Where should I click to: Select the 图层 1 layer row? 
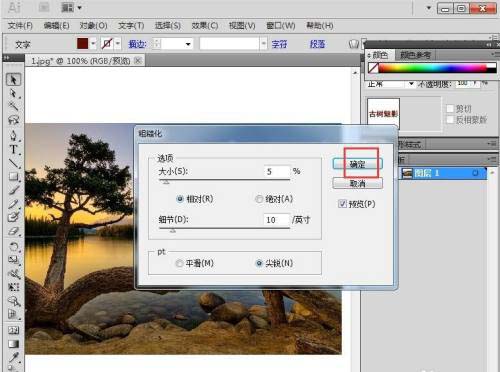point(443,173)
